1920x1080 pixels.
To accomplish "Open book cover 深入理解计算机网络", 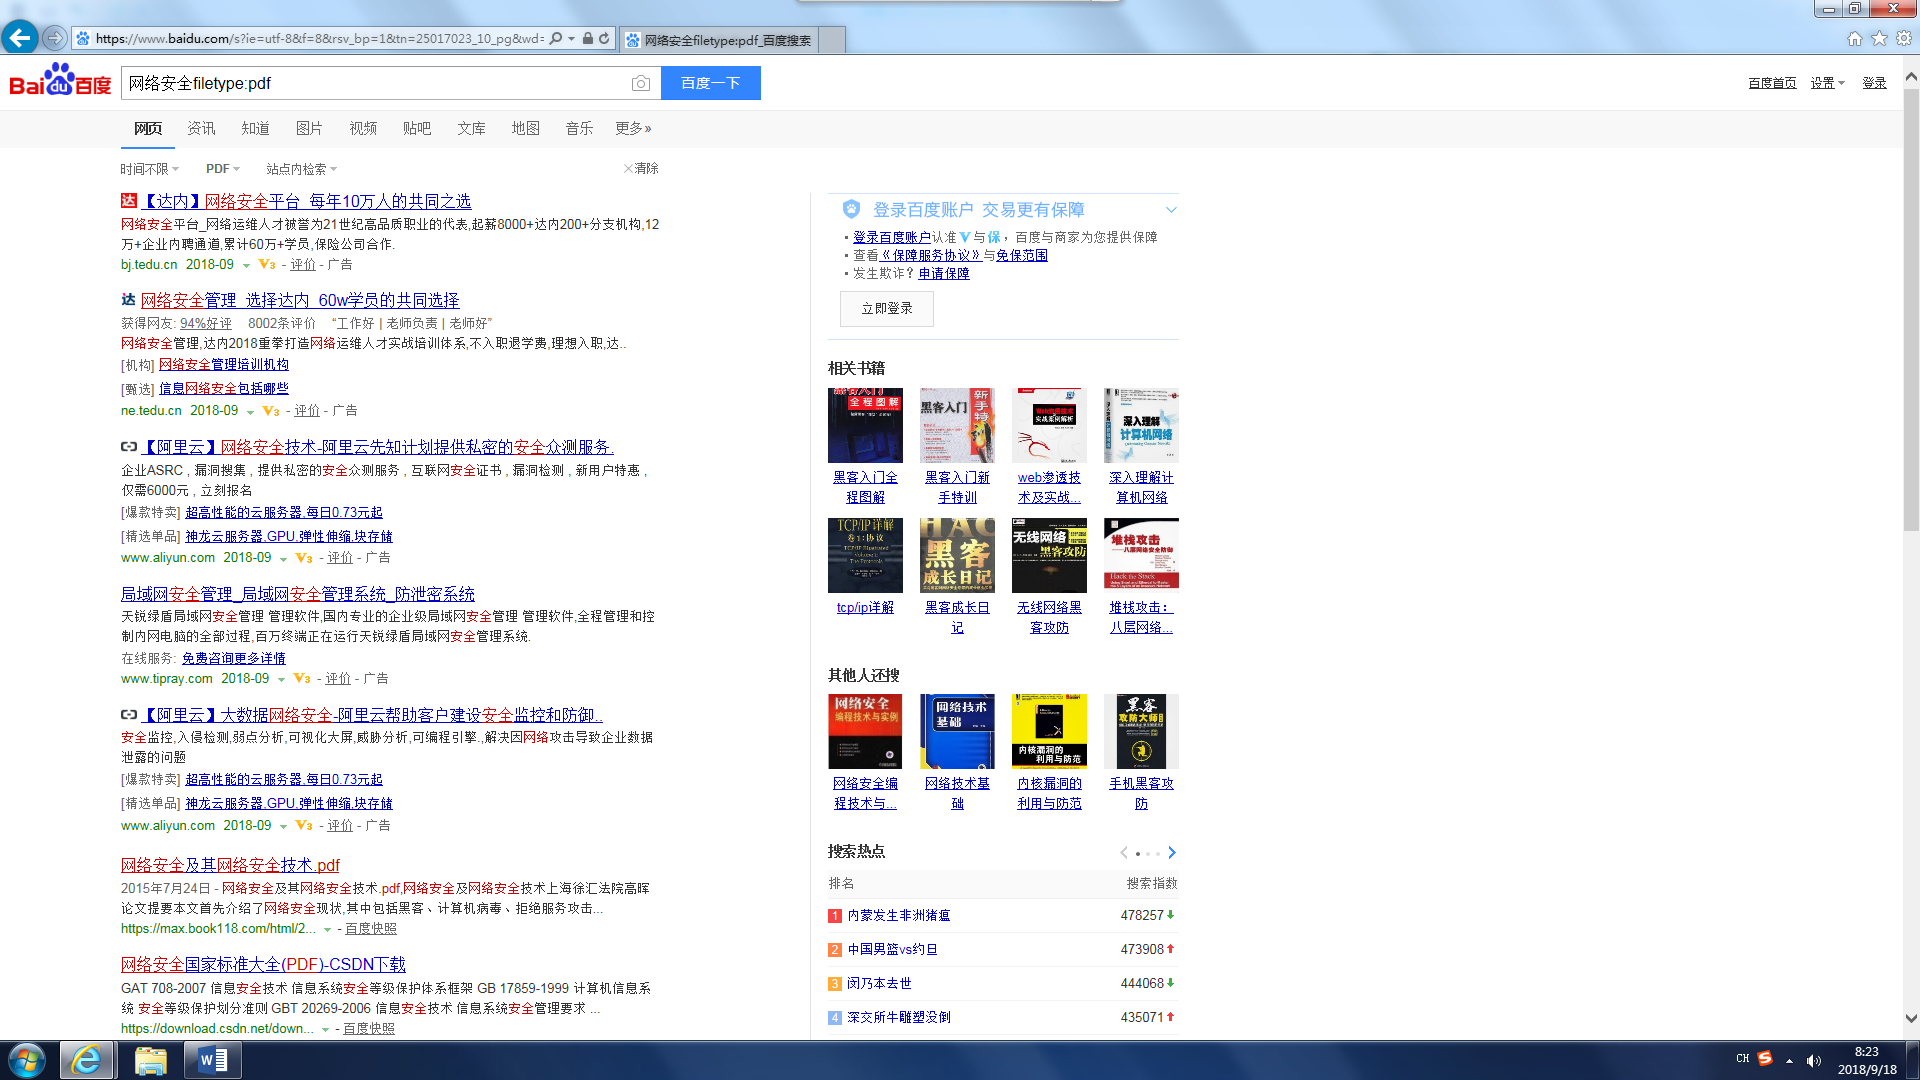I will pos(1141,426).
